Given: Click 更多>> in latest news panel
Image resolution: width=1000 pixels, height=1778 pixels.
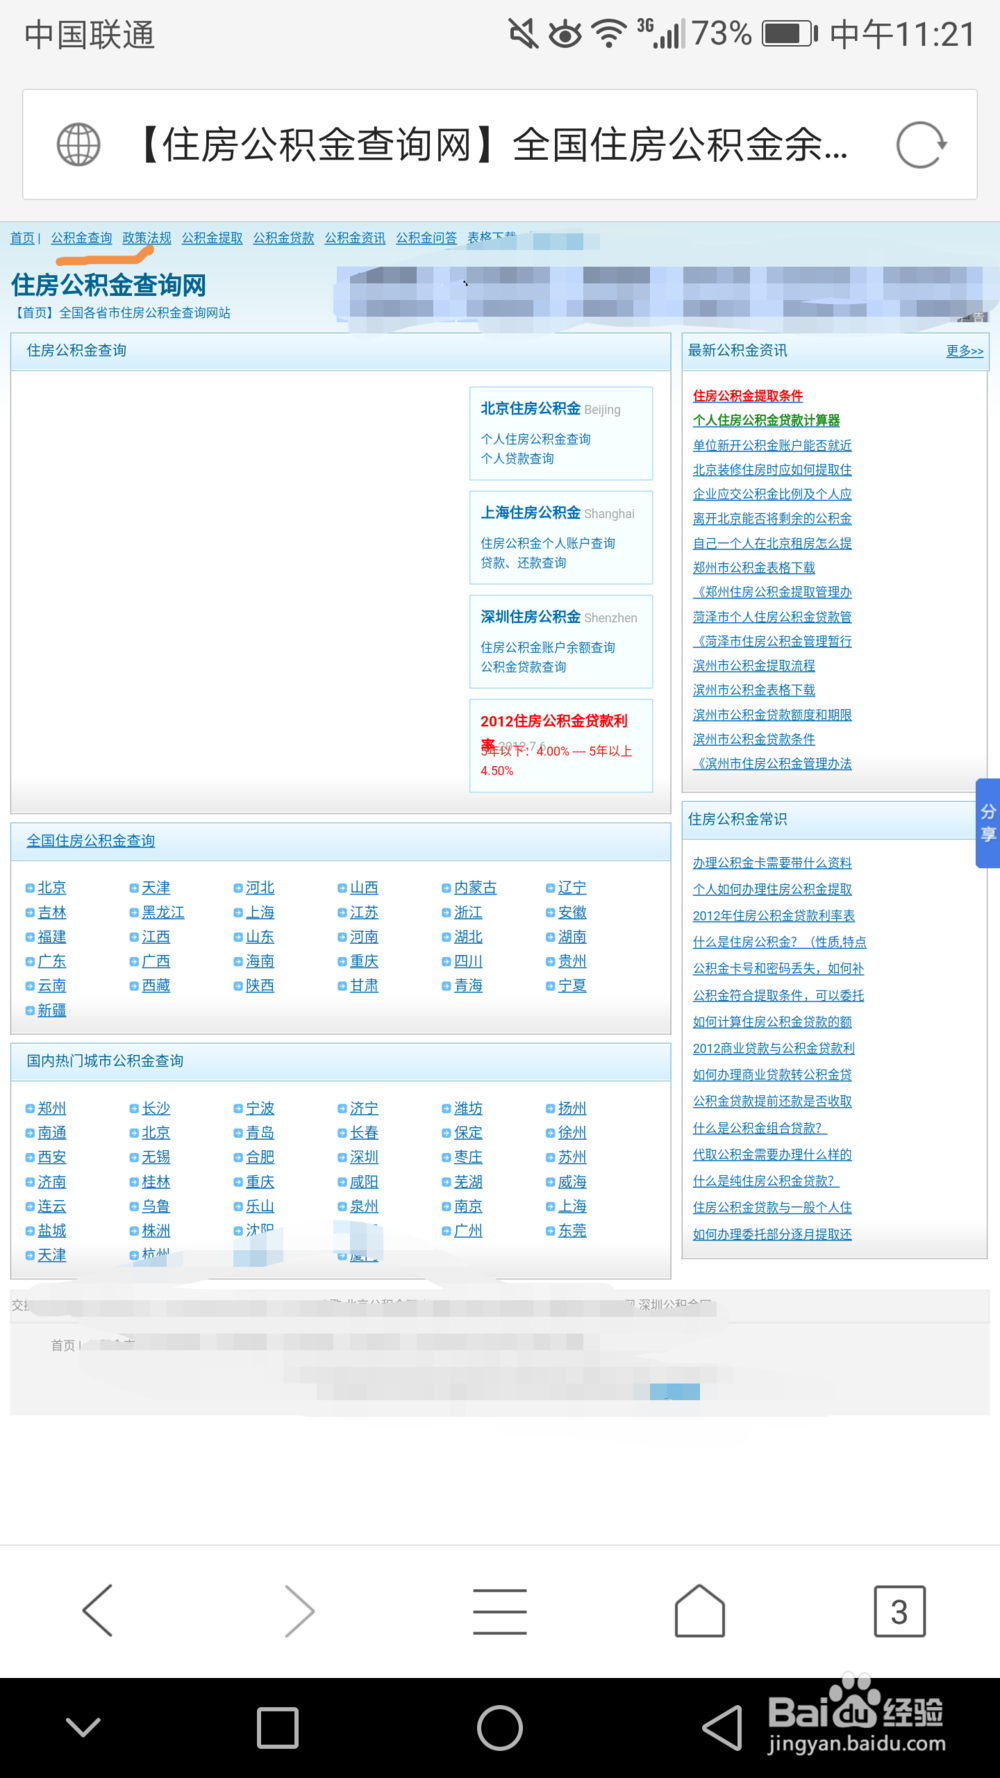Looking at the screenshot, I should (x=965, y=351).
